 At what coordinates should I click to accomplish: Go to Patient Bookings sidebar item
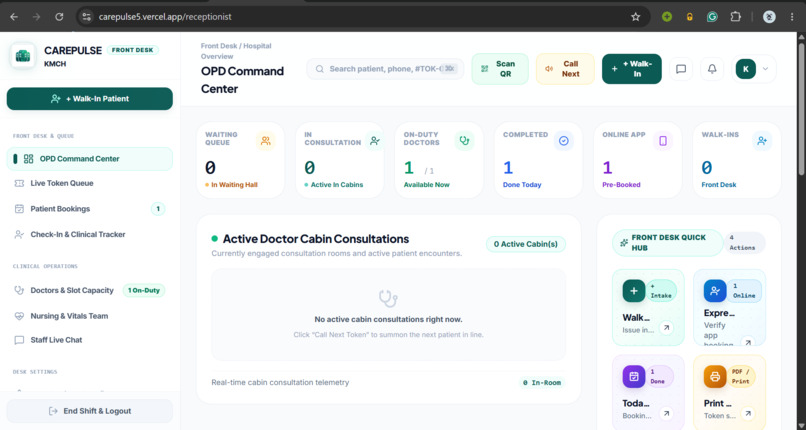coord(90,209)
